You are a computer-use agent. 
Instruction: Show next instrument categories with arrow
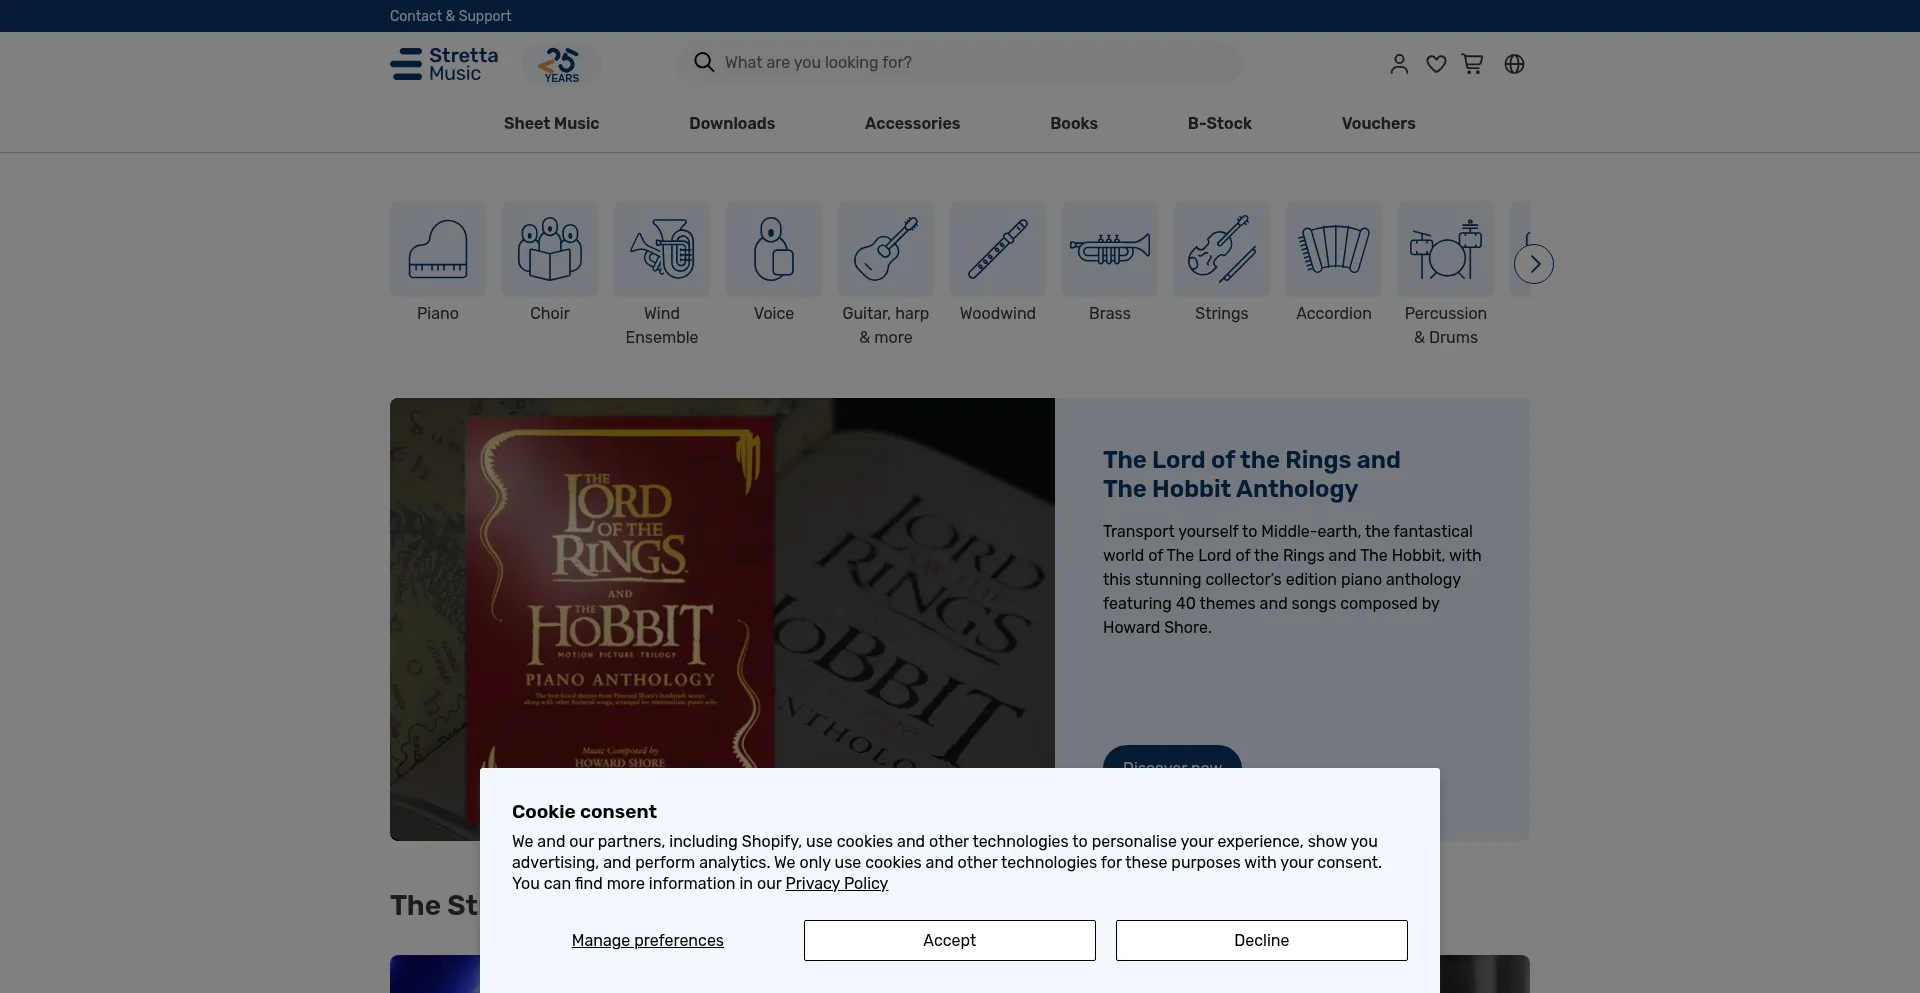[1534, 264]
